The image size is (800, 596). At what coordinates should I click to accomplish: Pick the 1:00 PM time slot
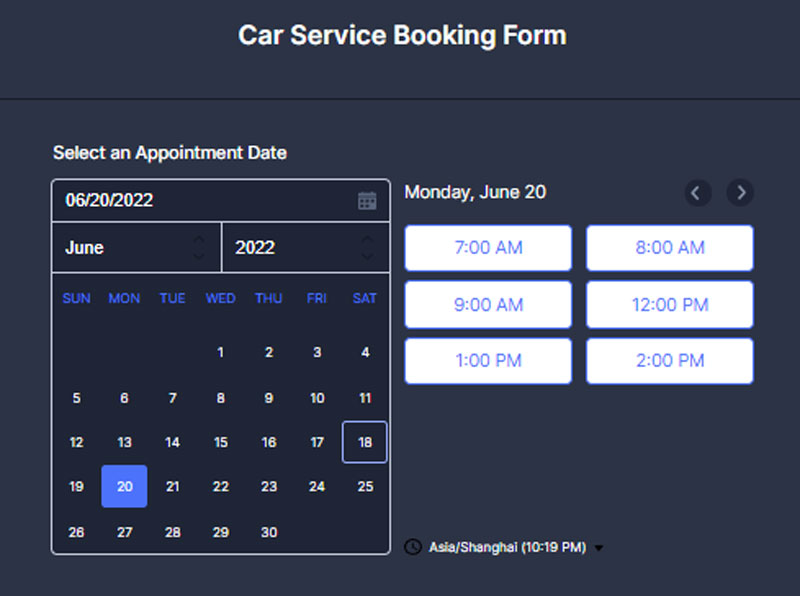click(x=488, y=361)
